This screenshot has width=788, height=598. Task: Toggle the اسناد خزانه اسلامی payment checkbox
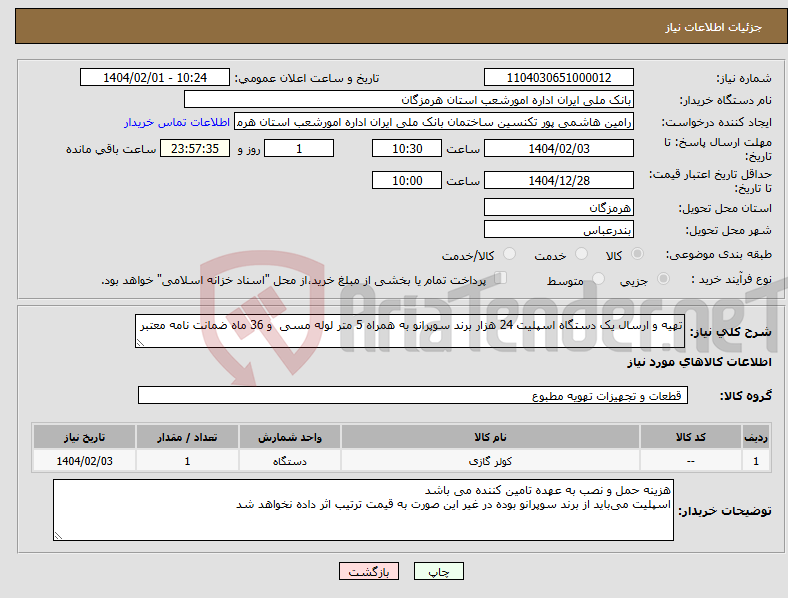(501, 278)
